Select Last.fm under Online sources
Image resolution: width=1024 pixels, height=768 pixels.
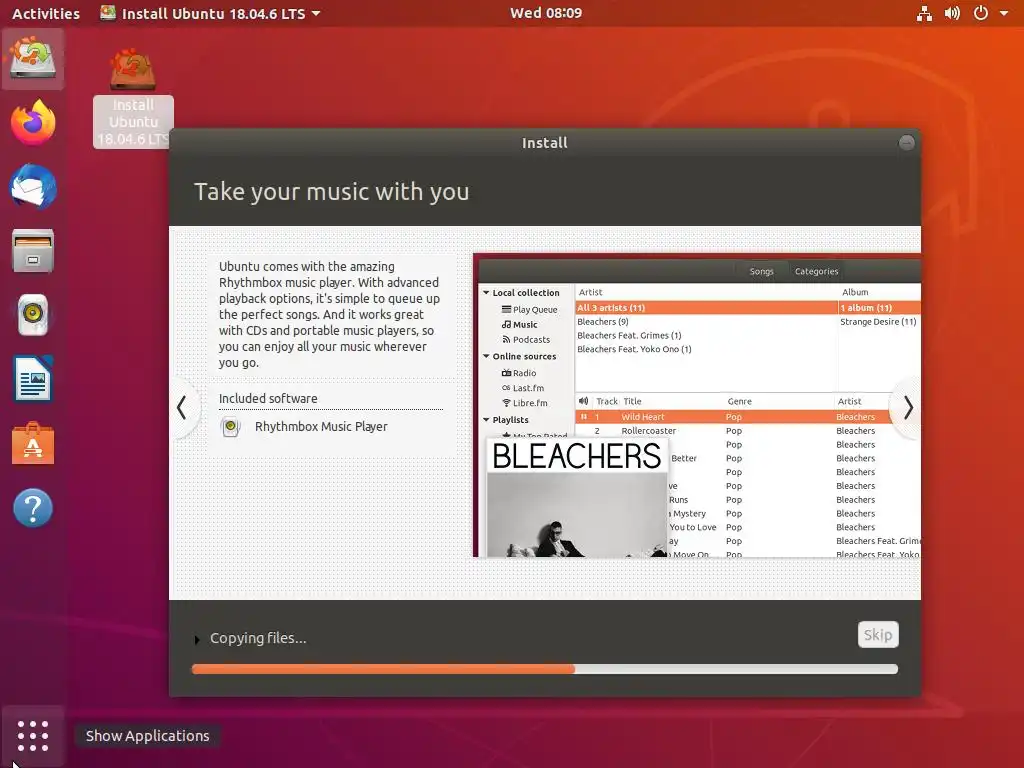tap(522, 388)
